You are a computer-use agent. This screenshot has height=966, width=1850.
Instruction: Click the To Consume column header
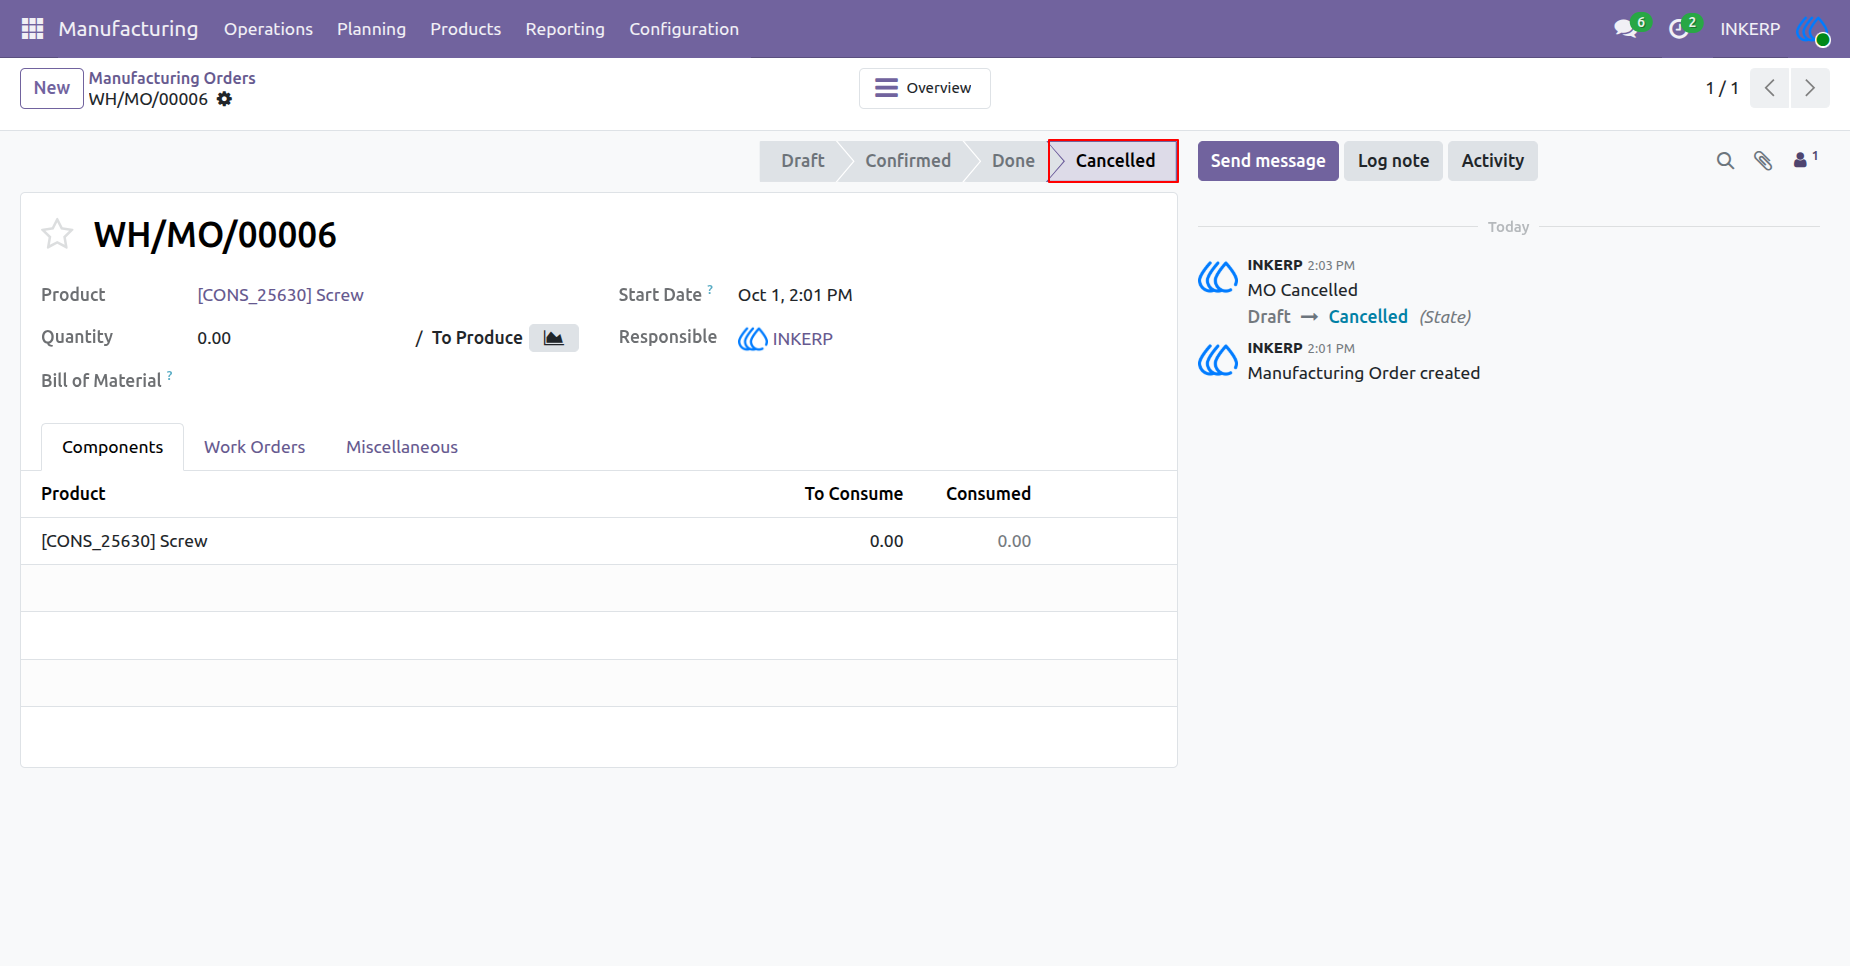[853, 494]
